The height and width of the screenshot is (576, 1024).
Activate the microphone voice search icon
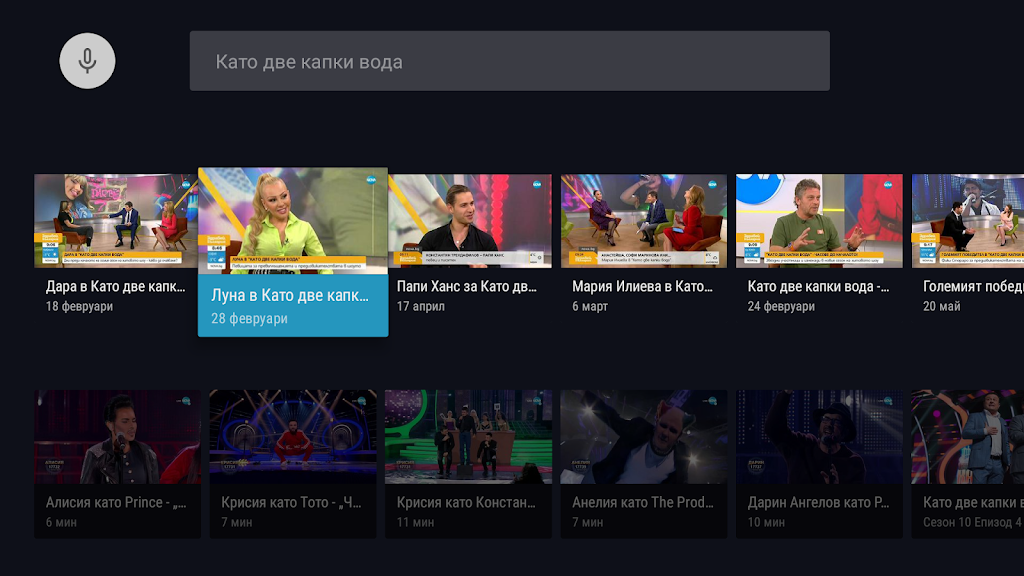87,61
